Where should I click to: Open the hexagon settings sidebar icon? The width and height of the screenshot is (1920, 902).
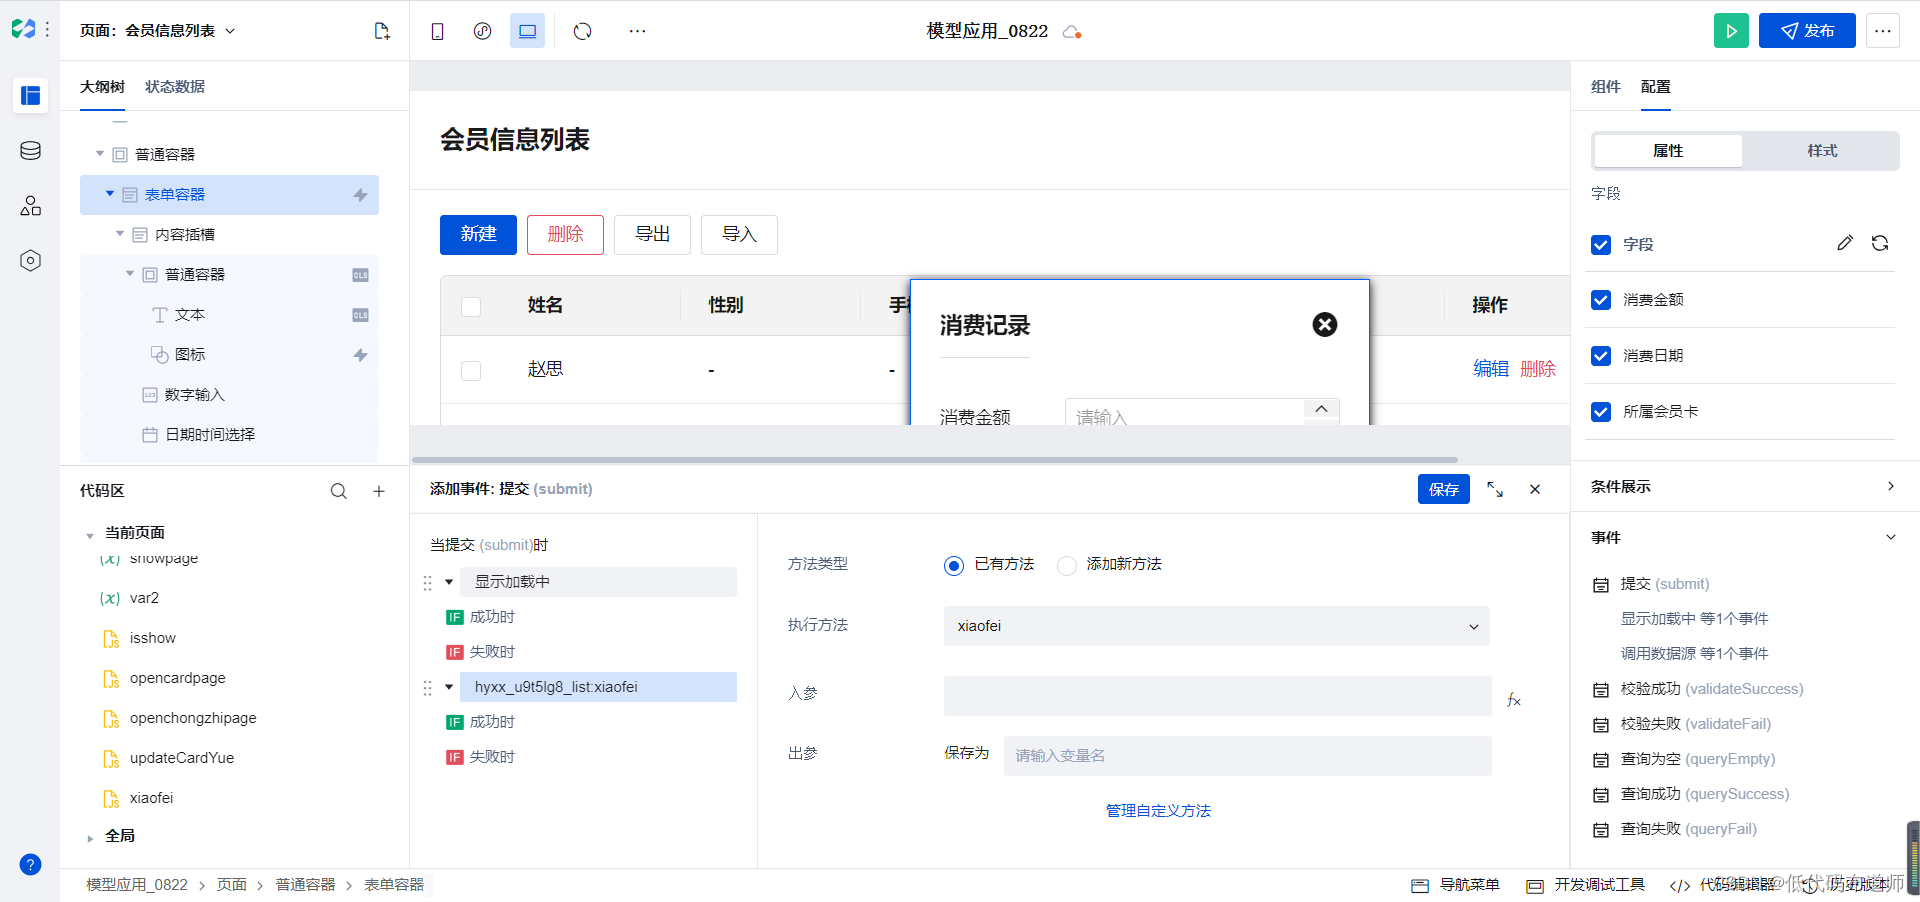coord(31,261)
